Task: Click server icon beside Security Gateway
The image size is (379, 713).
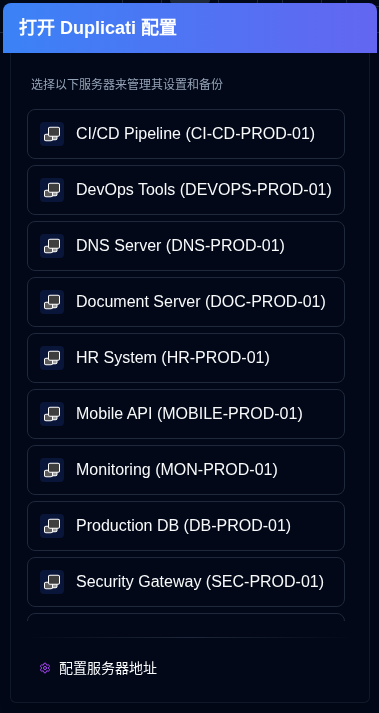Action: tap(52, 581)
